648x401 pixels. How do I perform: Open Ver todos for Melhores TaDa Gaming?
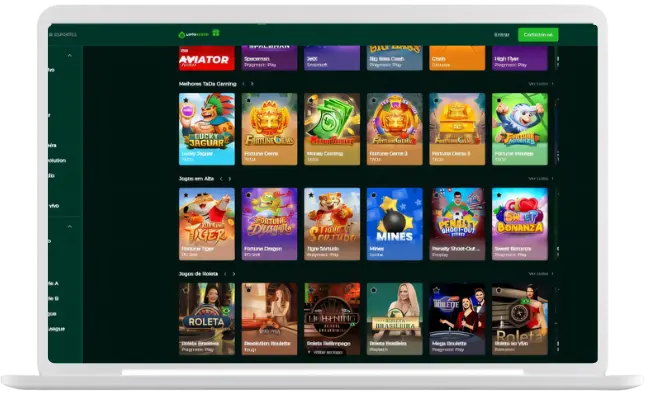[541, 84]
